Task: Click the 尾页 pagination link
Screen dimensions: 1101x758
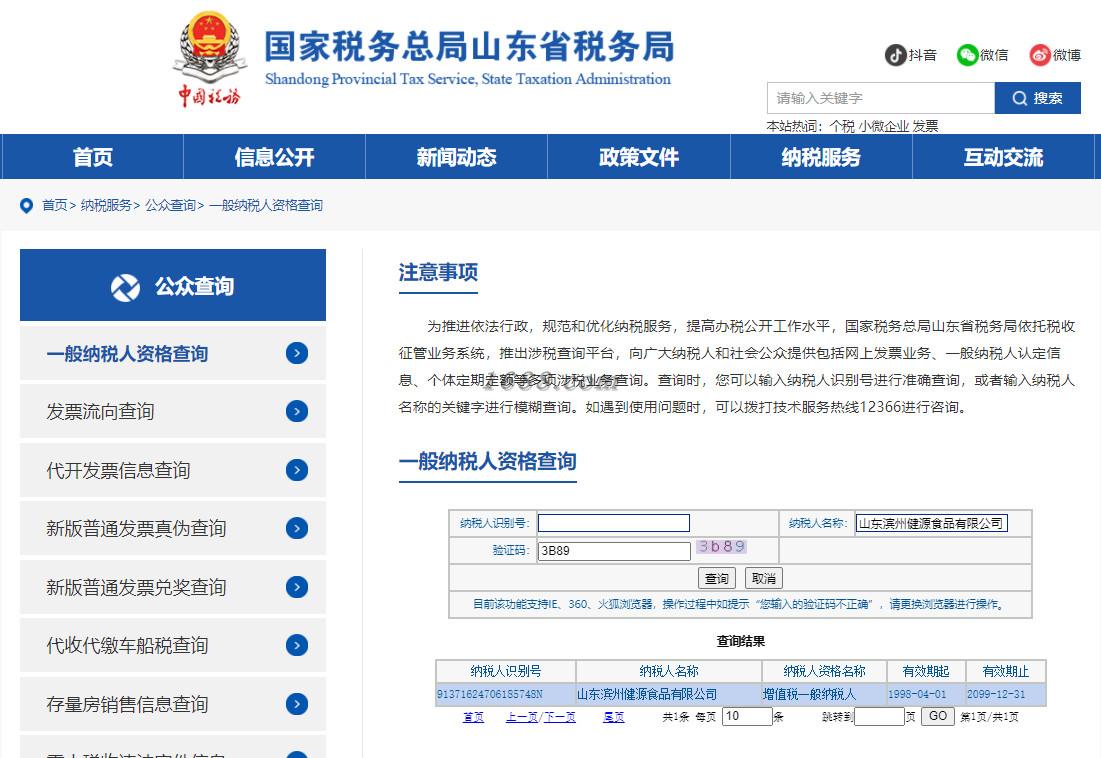Action: (x=614, y=717)
